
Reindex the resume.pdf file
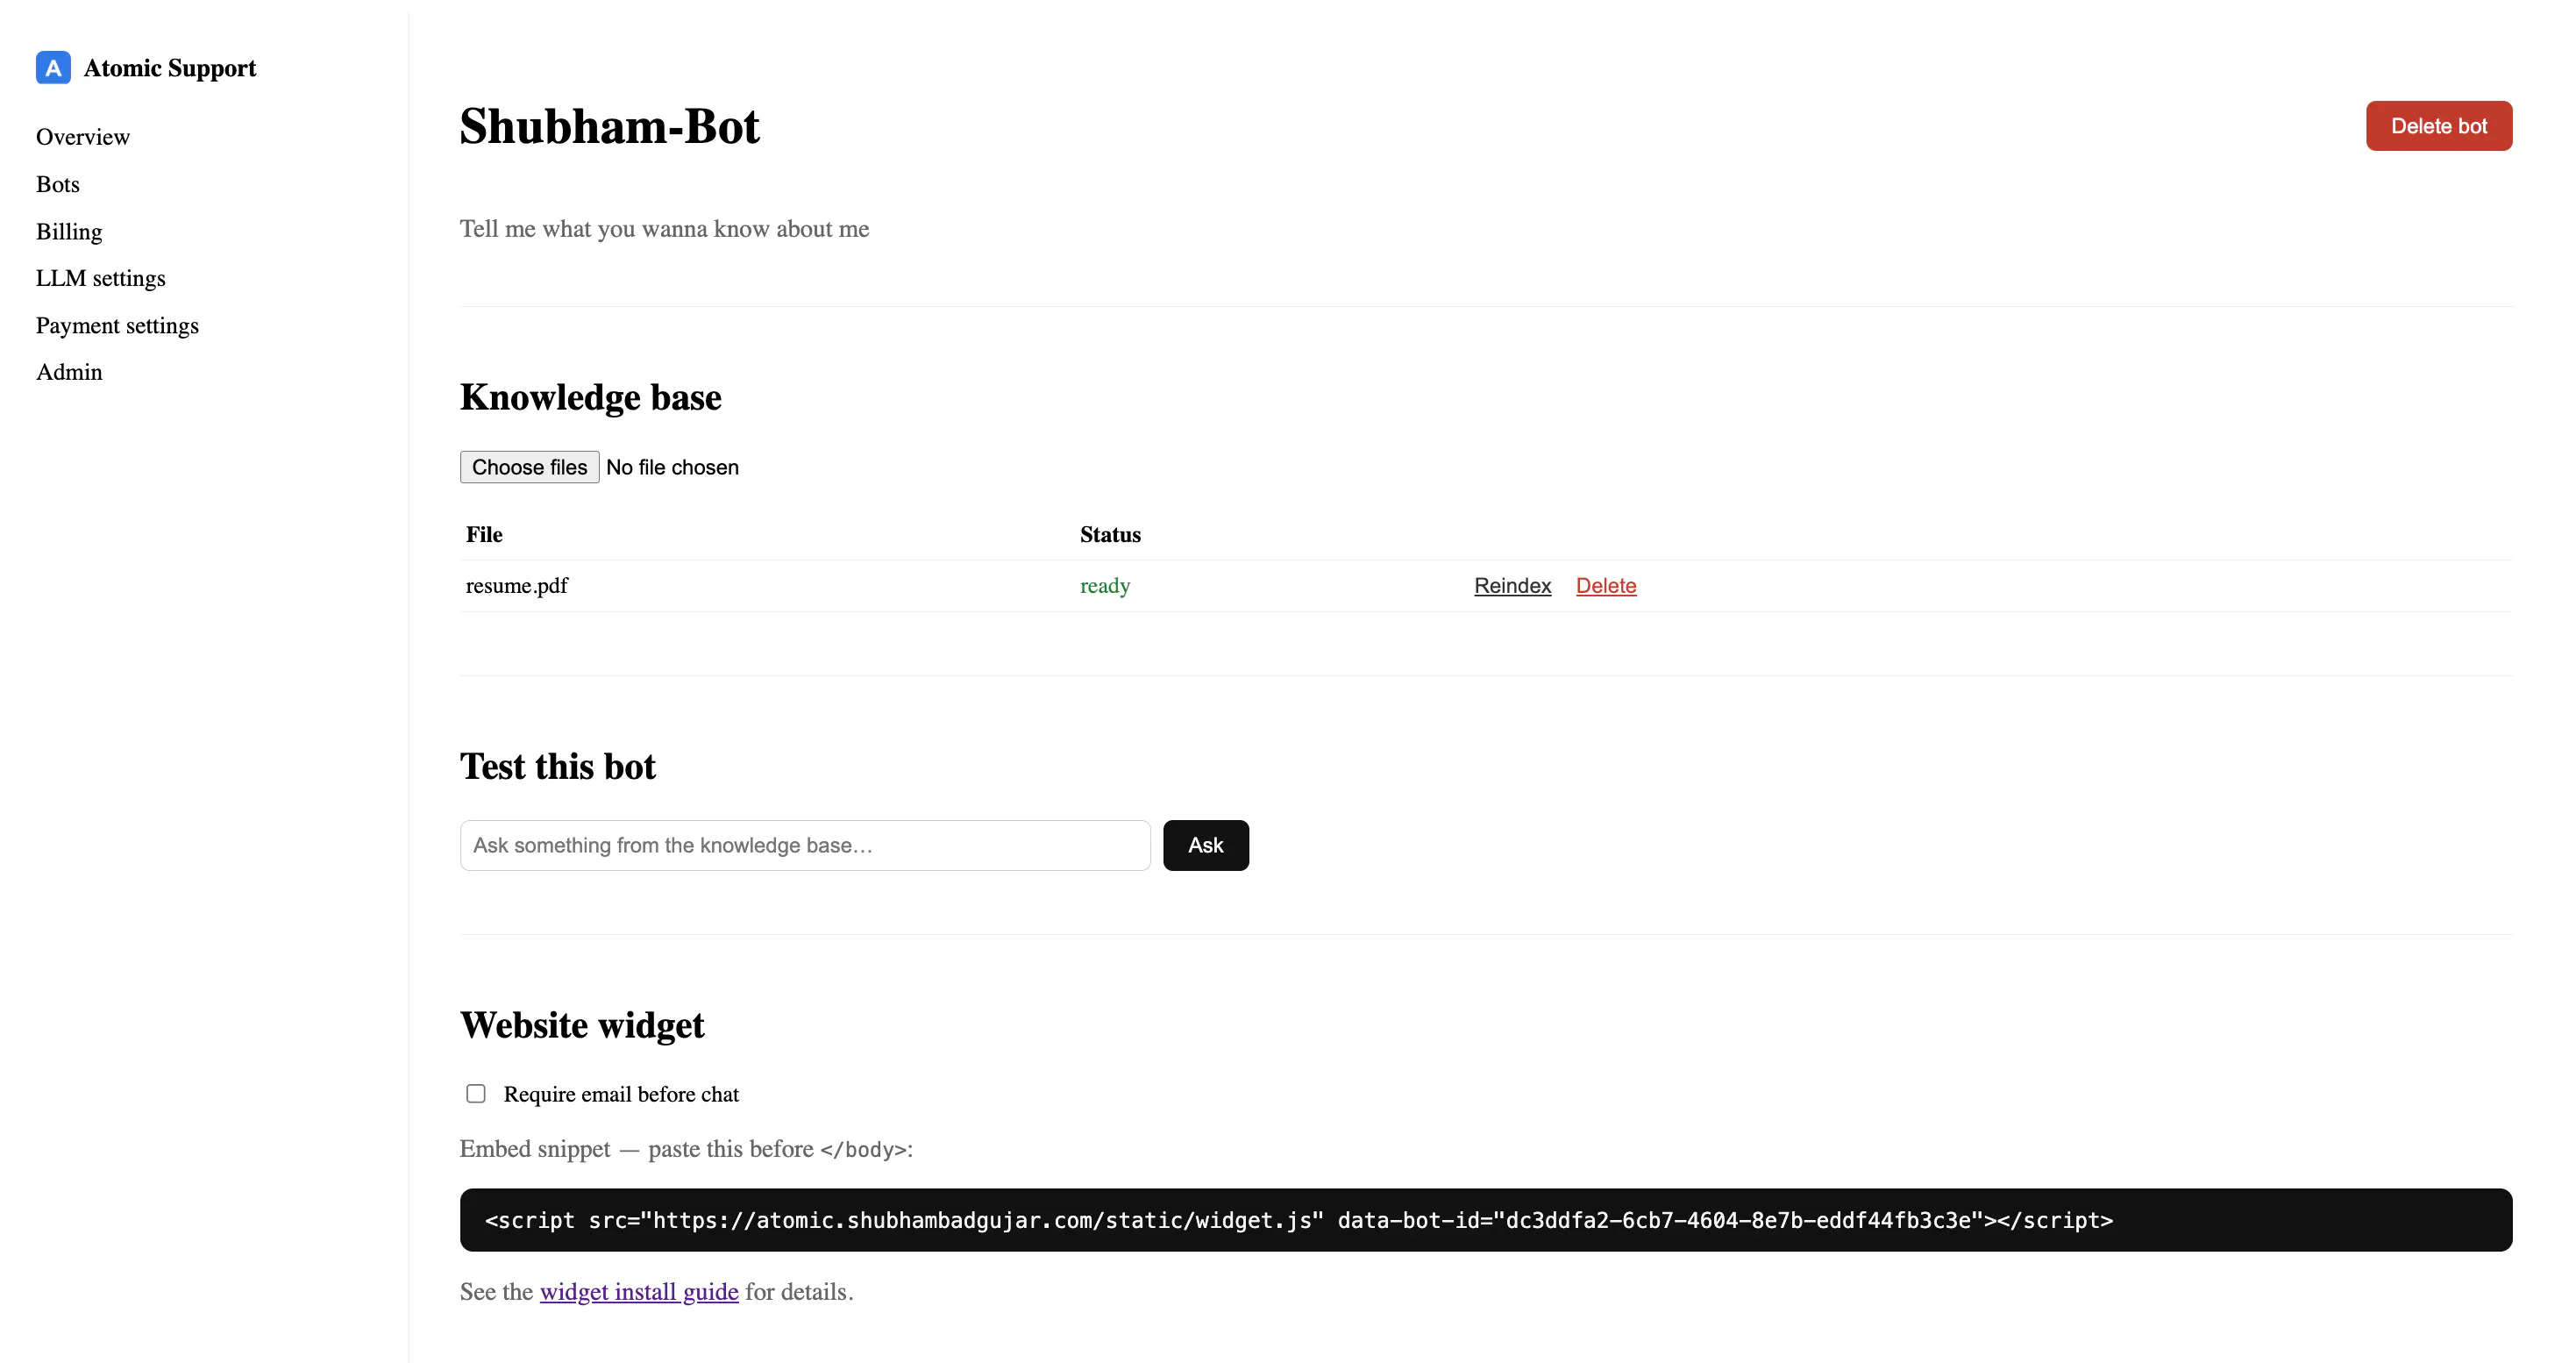coord(1512,586)
